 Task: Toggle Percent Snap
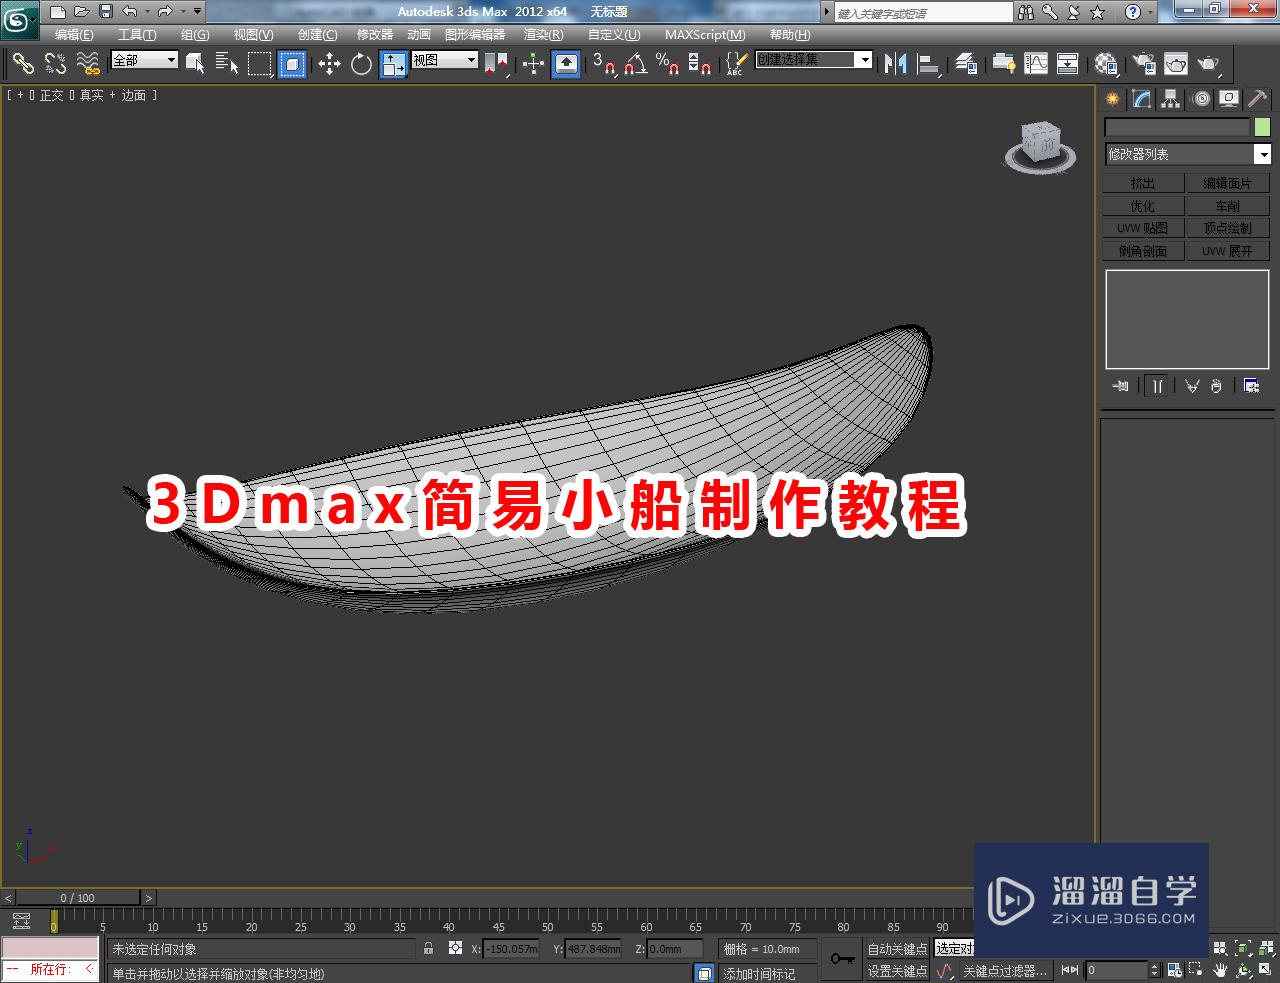pyautogui.click(x=668, y=64)
